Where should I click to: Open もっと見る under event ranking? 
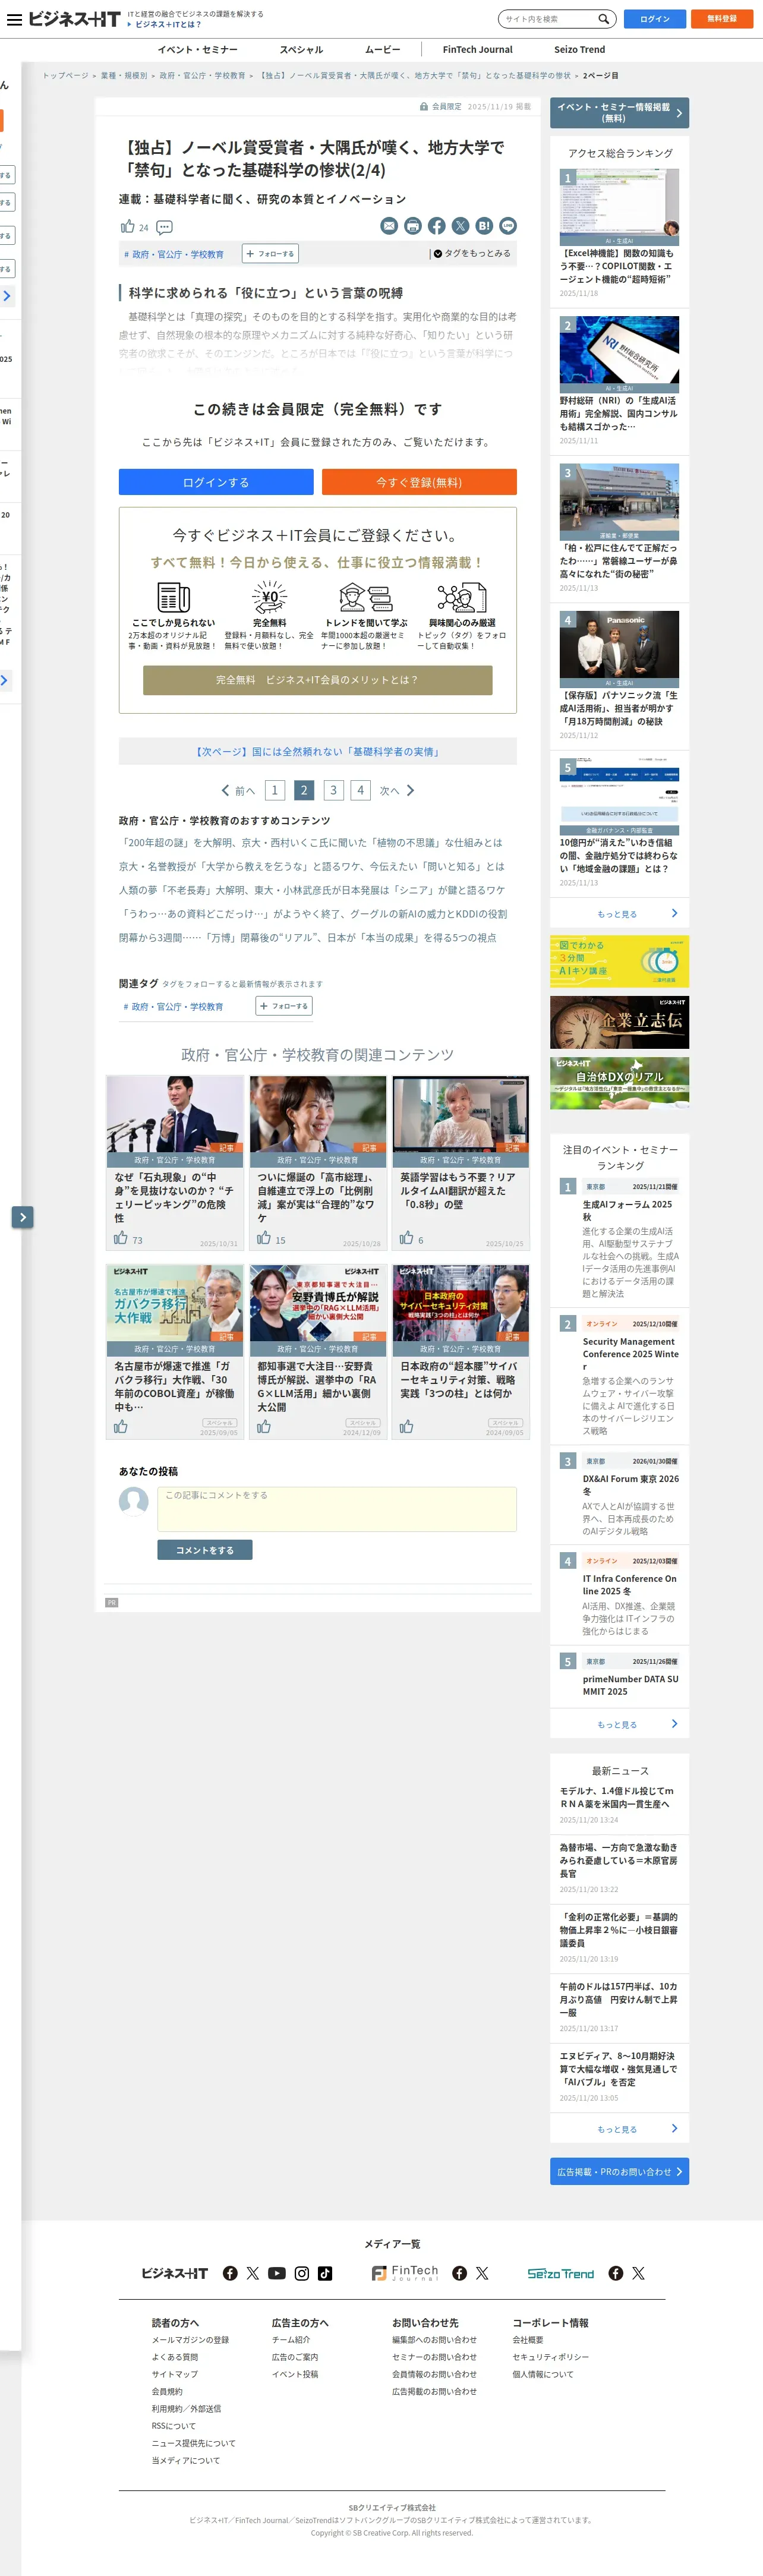[619, 1724]
